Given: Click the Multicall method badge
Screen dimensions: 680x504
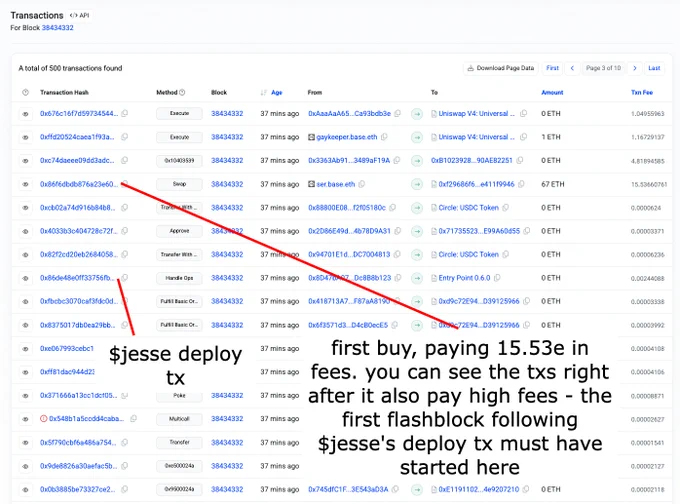Looking at the screenshot, I should pyautogui.click(x=179, y=419).
